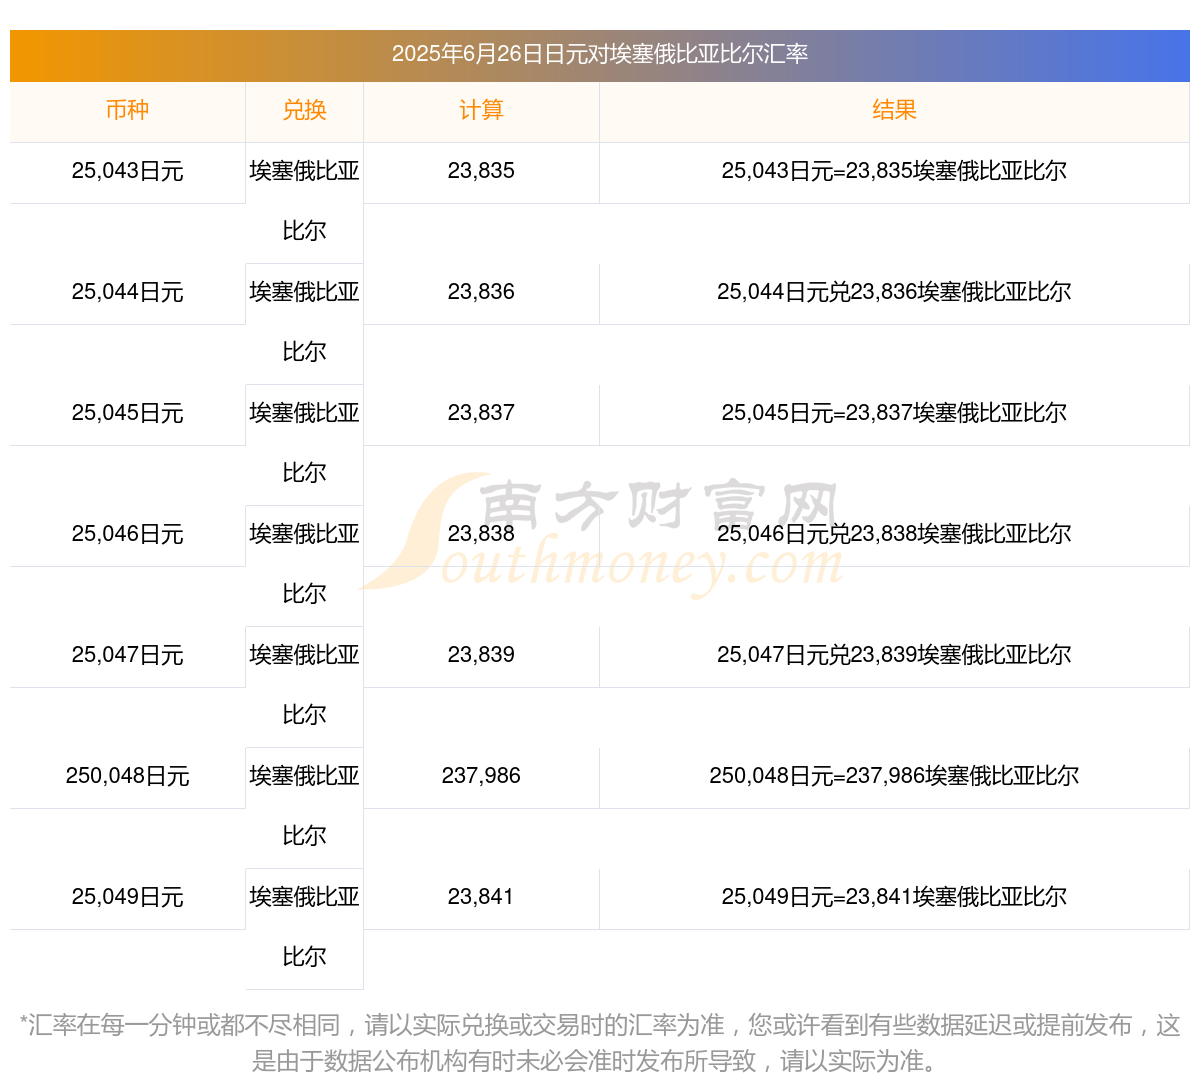Click result 25,044日元兑23,836埃塞俄比亚比尔
1200x1092 pixels.
pyautogui.click(x=894, y=292)
